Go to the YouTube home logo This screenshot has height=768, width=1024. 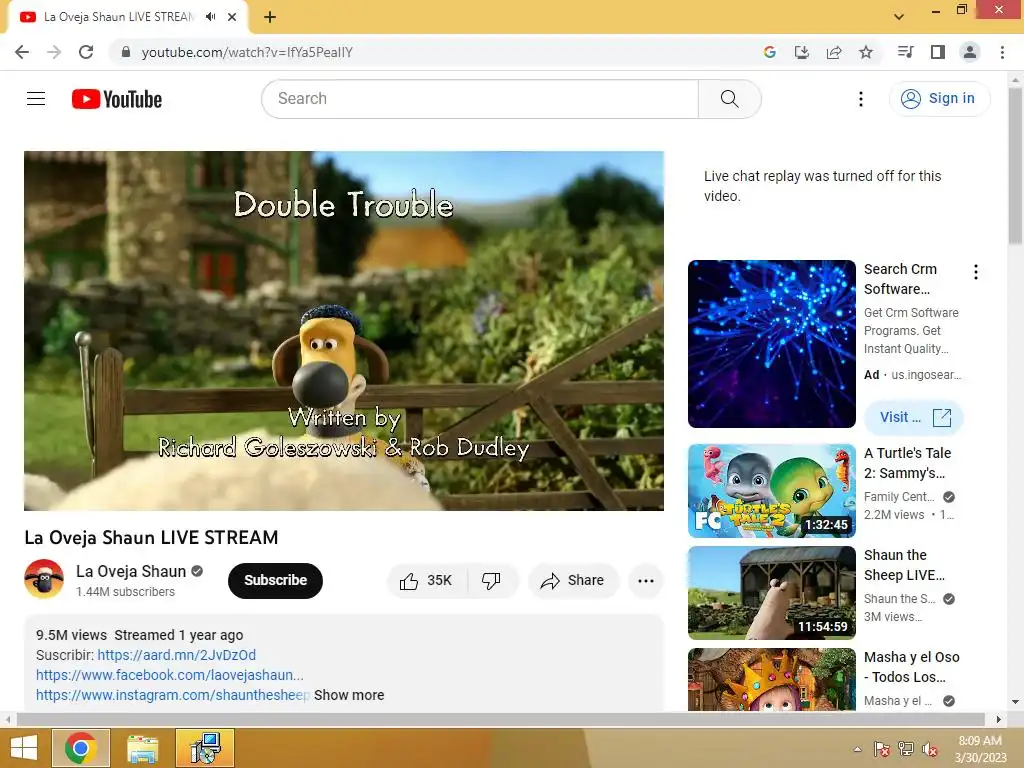(117, 99)
